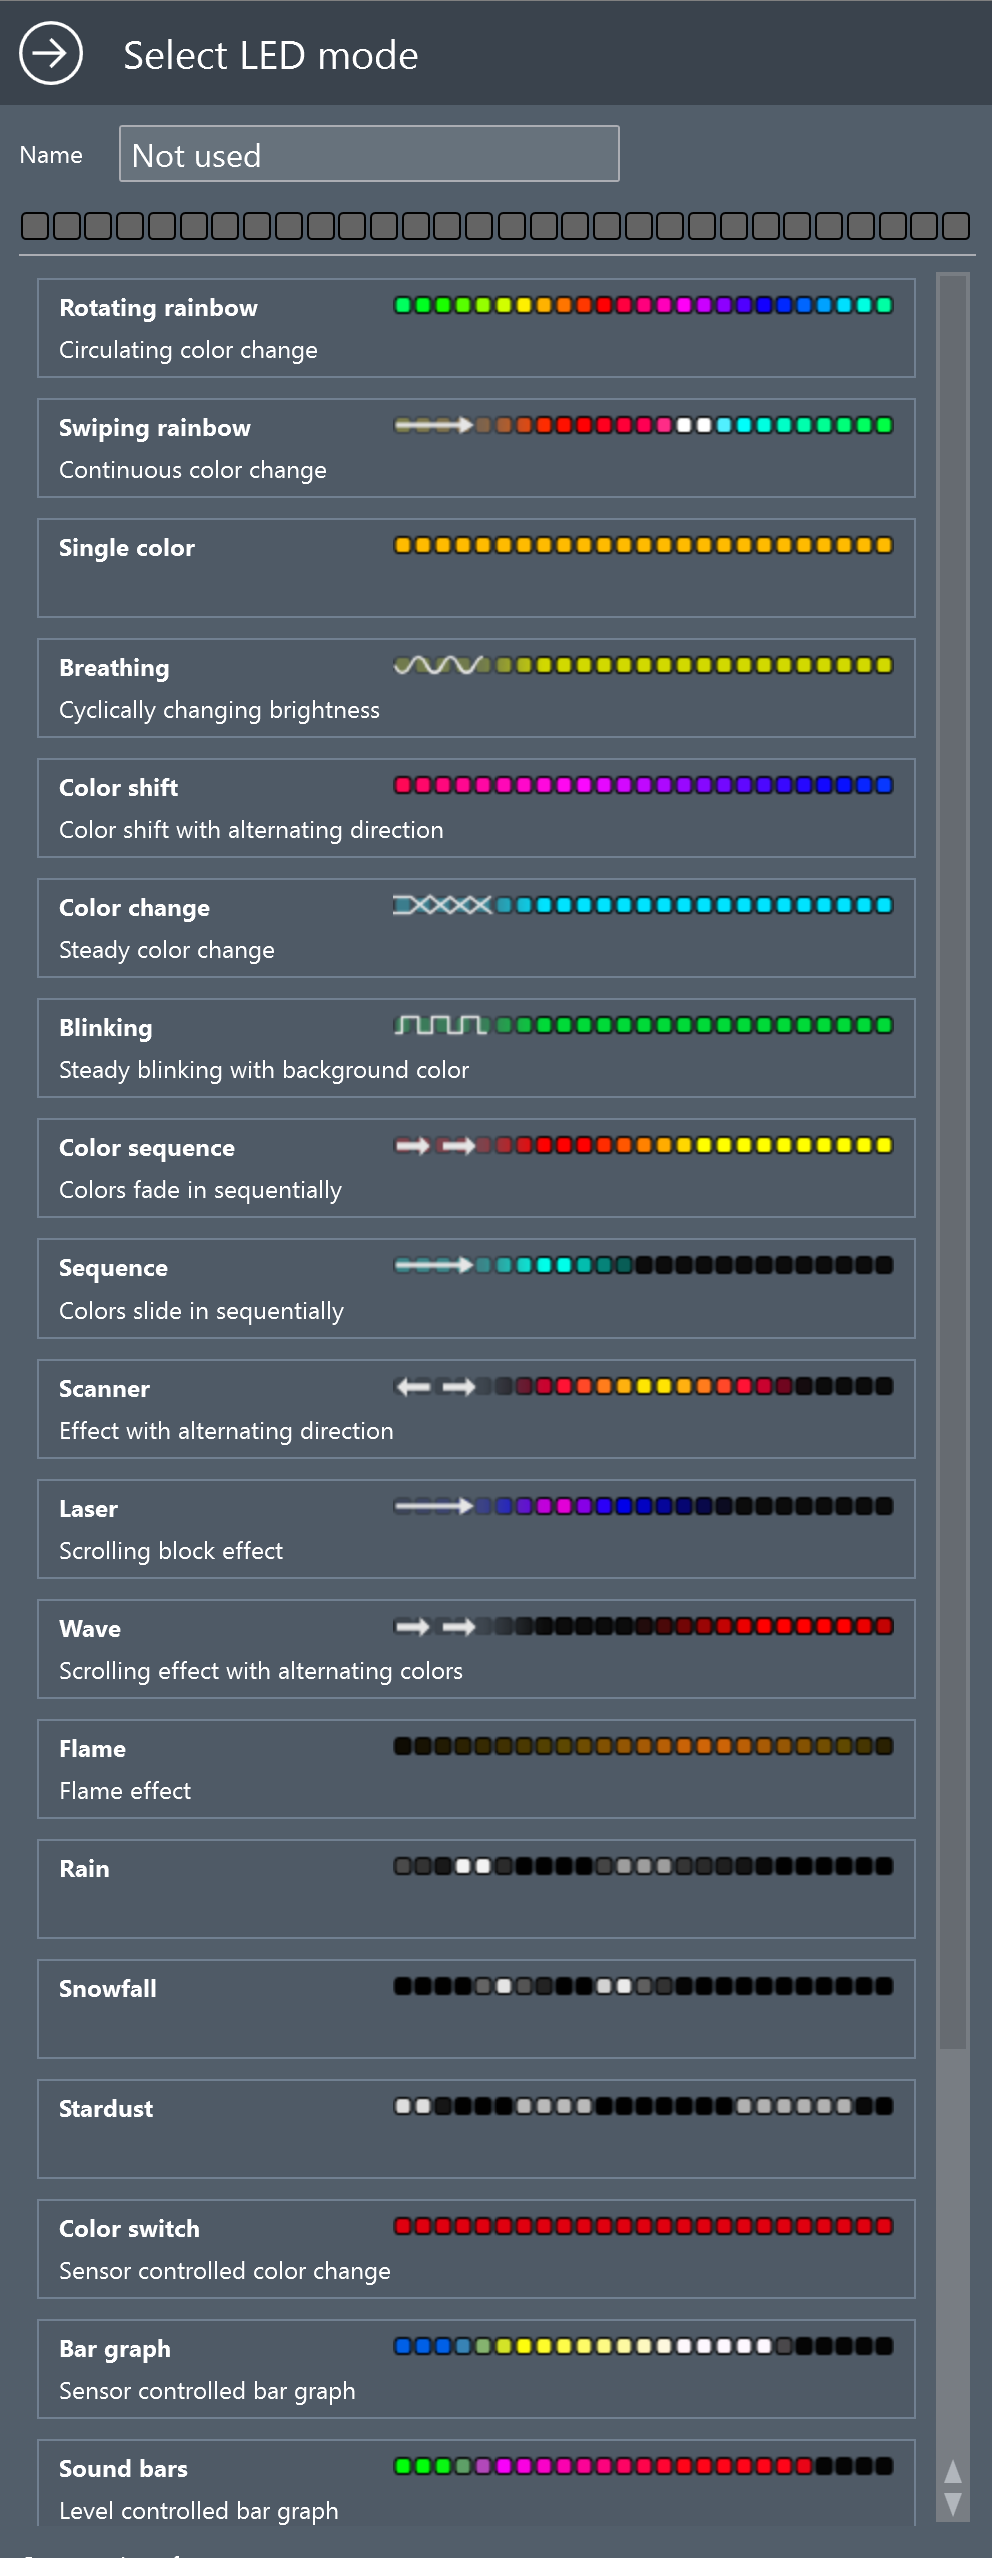Click the Laser long arrow icon

434,1507
